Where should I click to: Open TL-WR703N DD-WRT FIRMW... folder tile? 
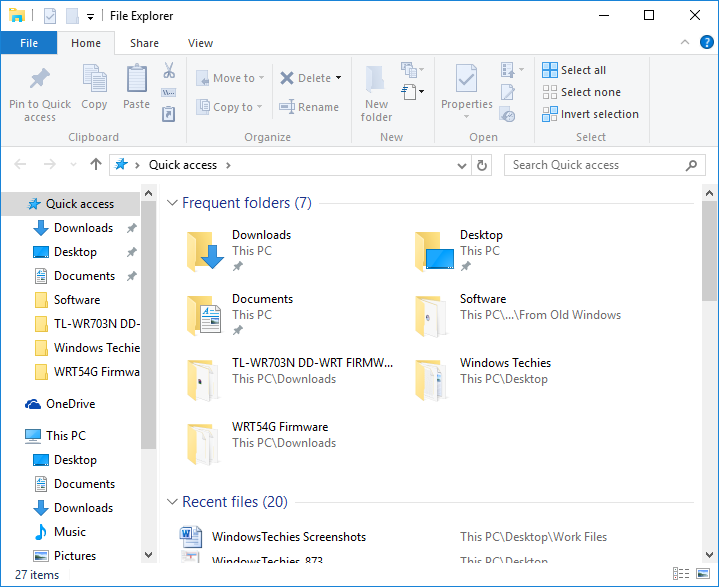point(290,380)
